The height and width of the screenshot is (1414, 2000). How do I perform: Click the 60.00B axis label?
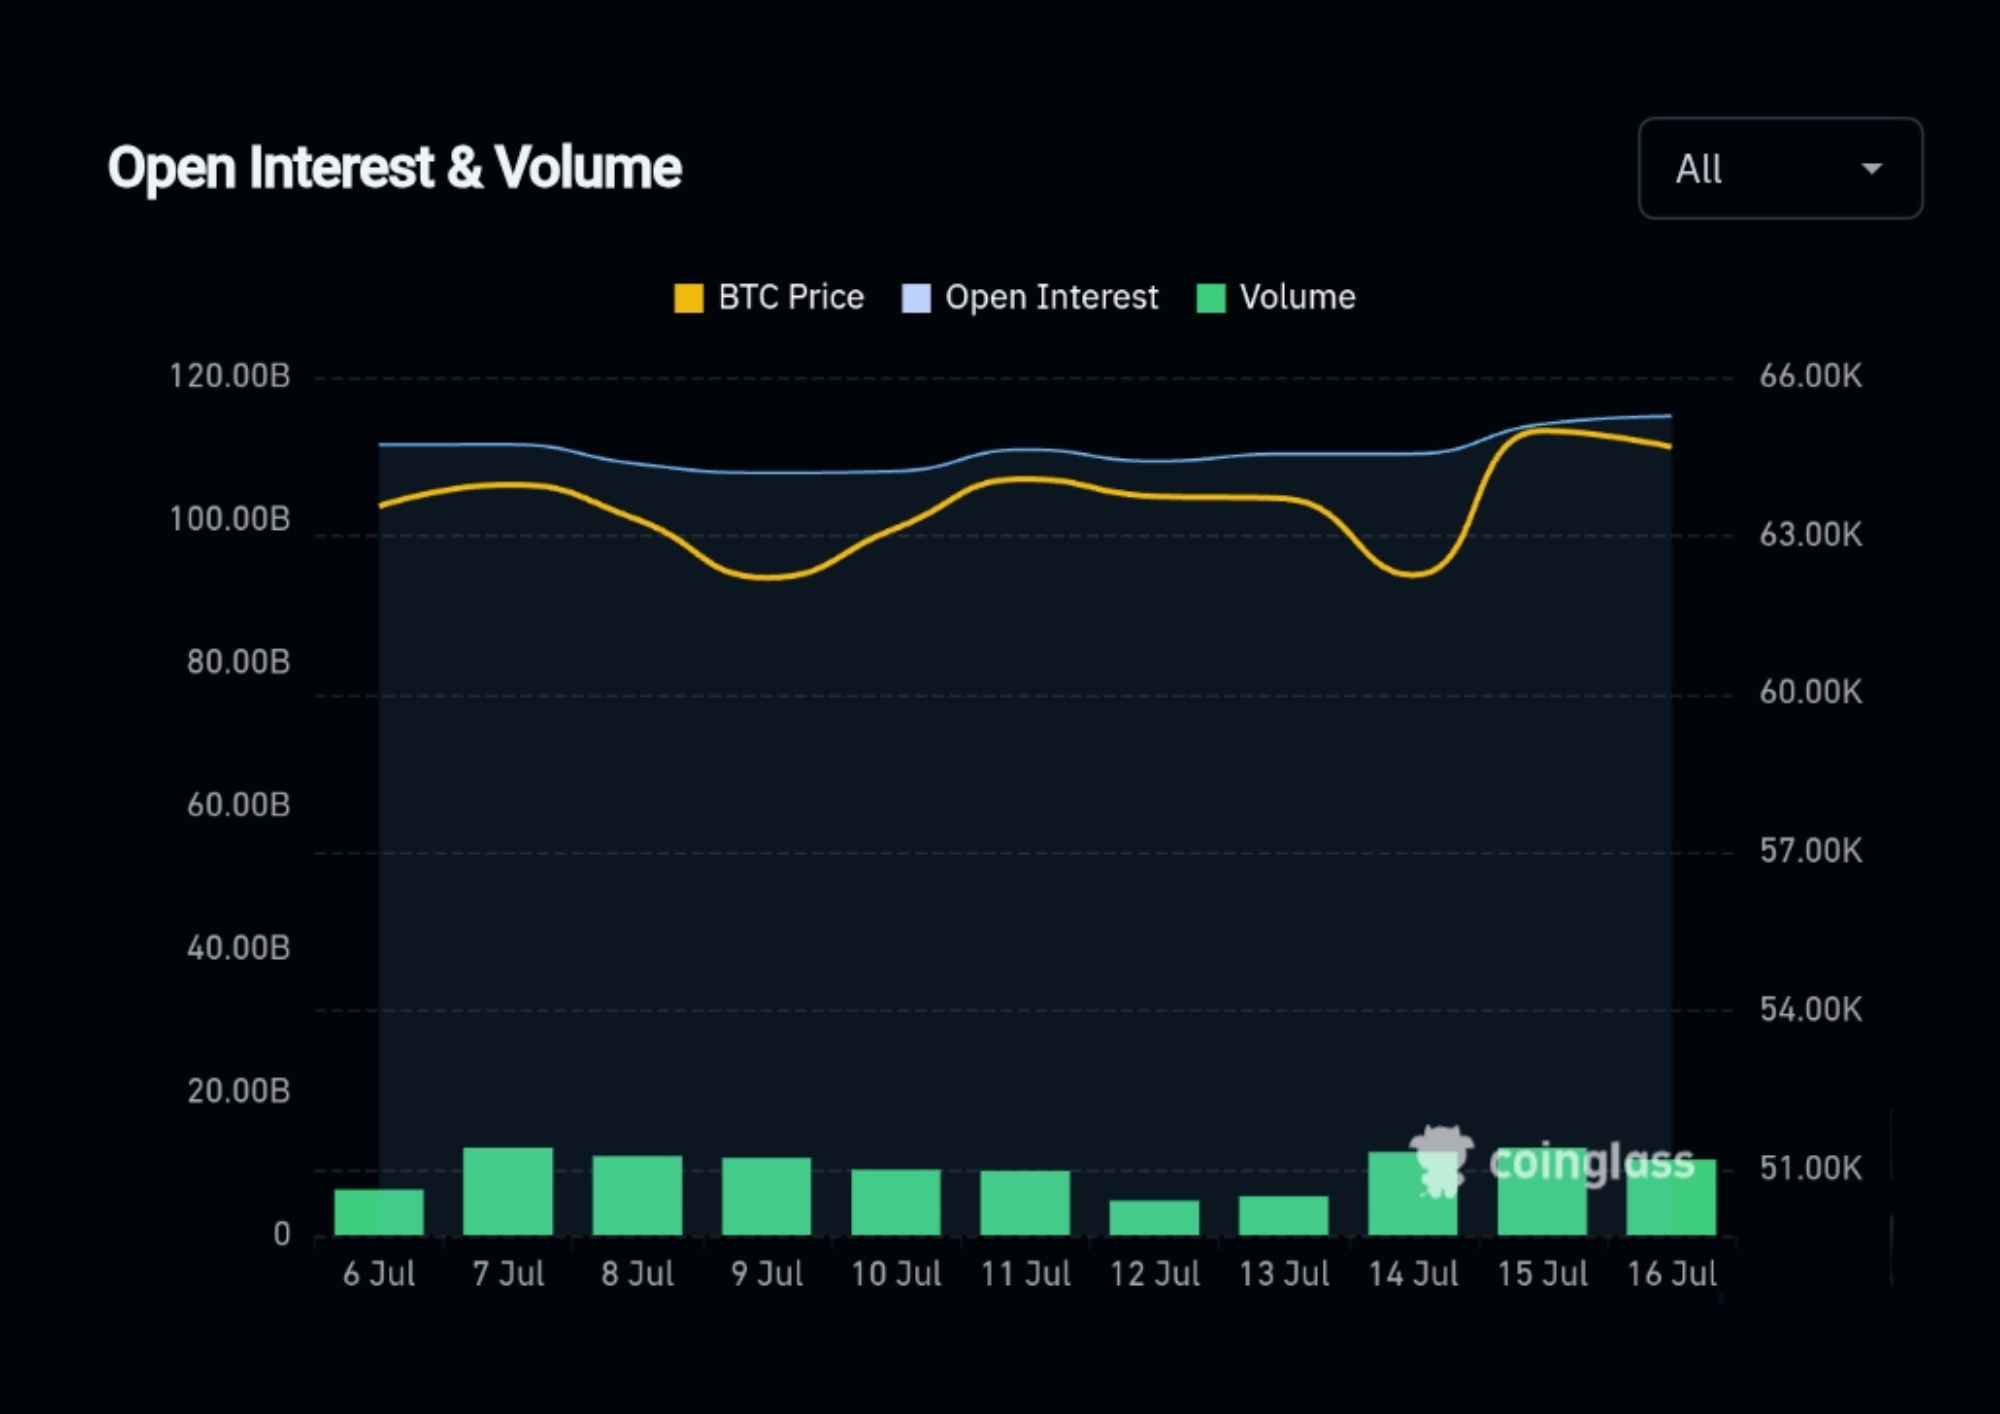coord(238,805)
